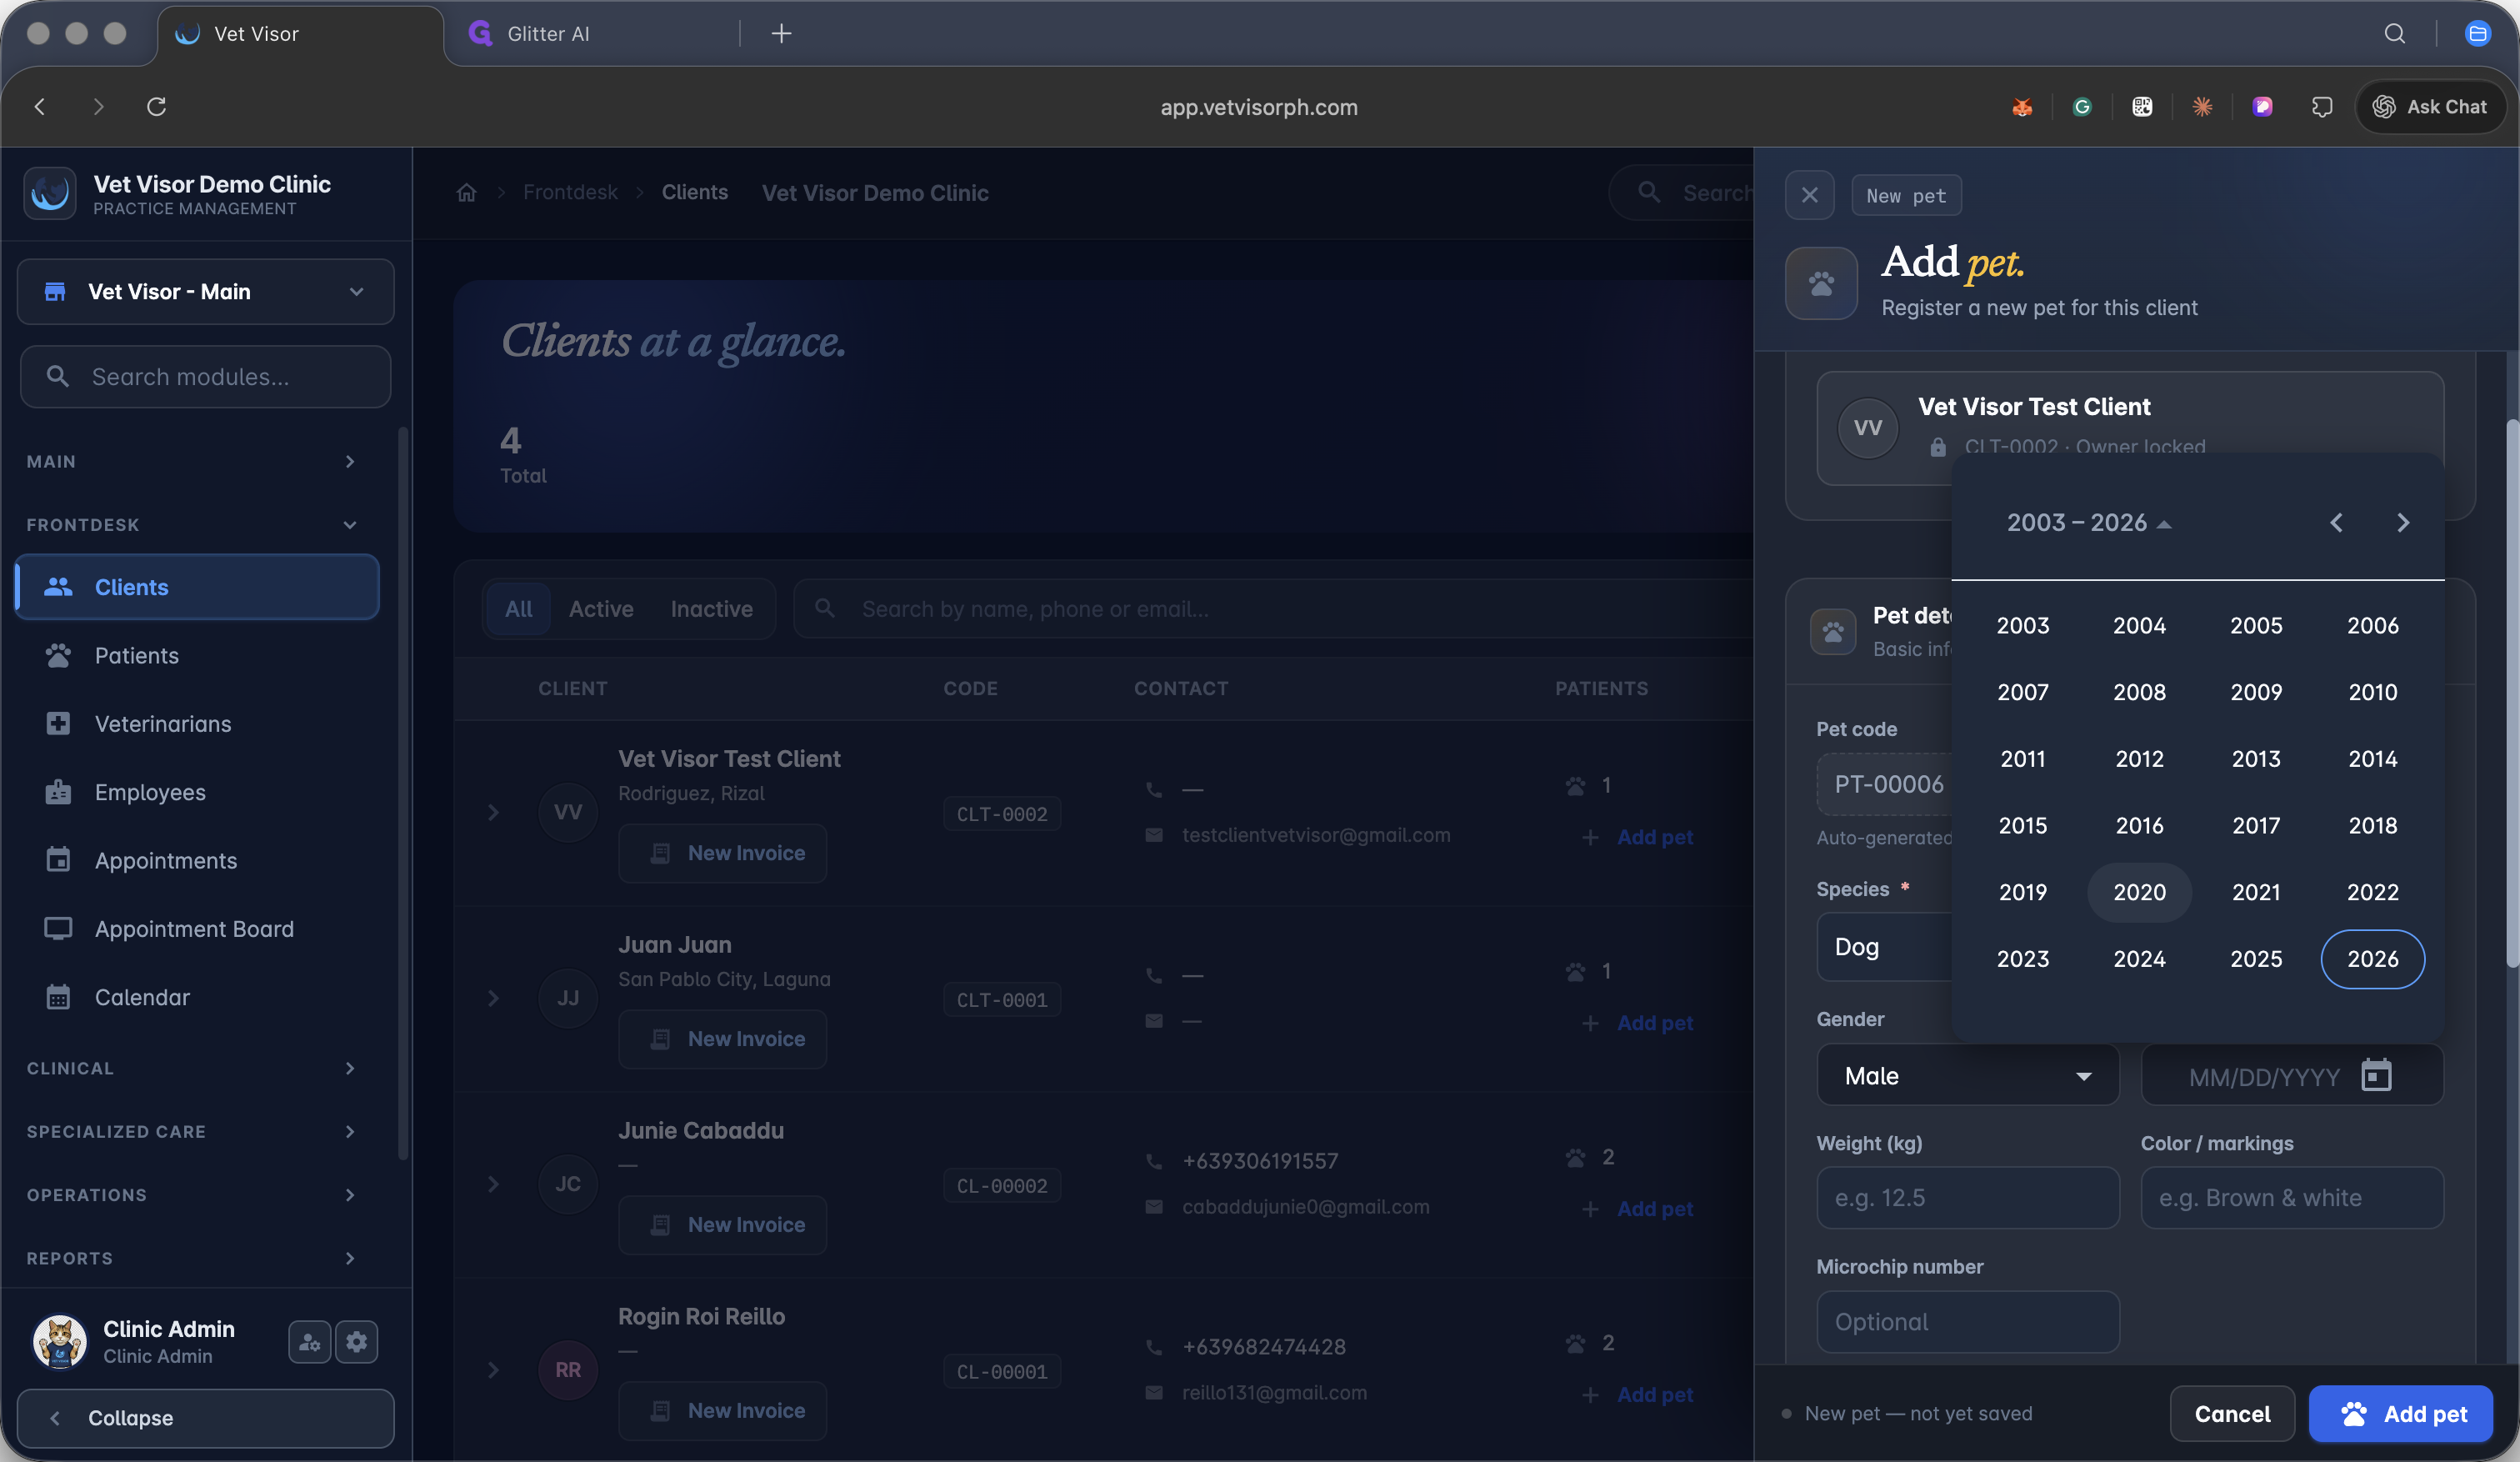The image size is (2520, 1462).
Task: Open Employees in the sidebar
Action: click(197, 793)
